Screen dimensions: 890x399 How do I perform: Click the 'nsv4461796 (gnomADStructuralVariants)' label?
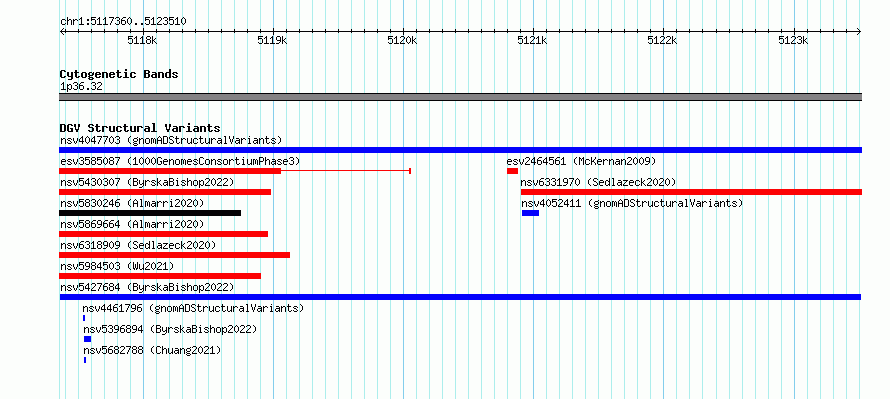point(193,308)
